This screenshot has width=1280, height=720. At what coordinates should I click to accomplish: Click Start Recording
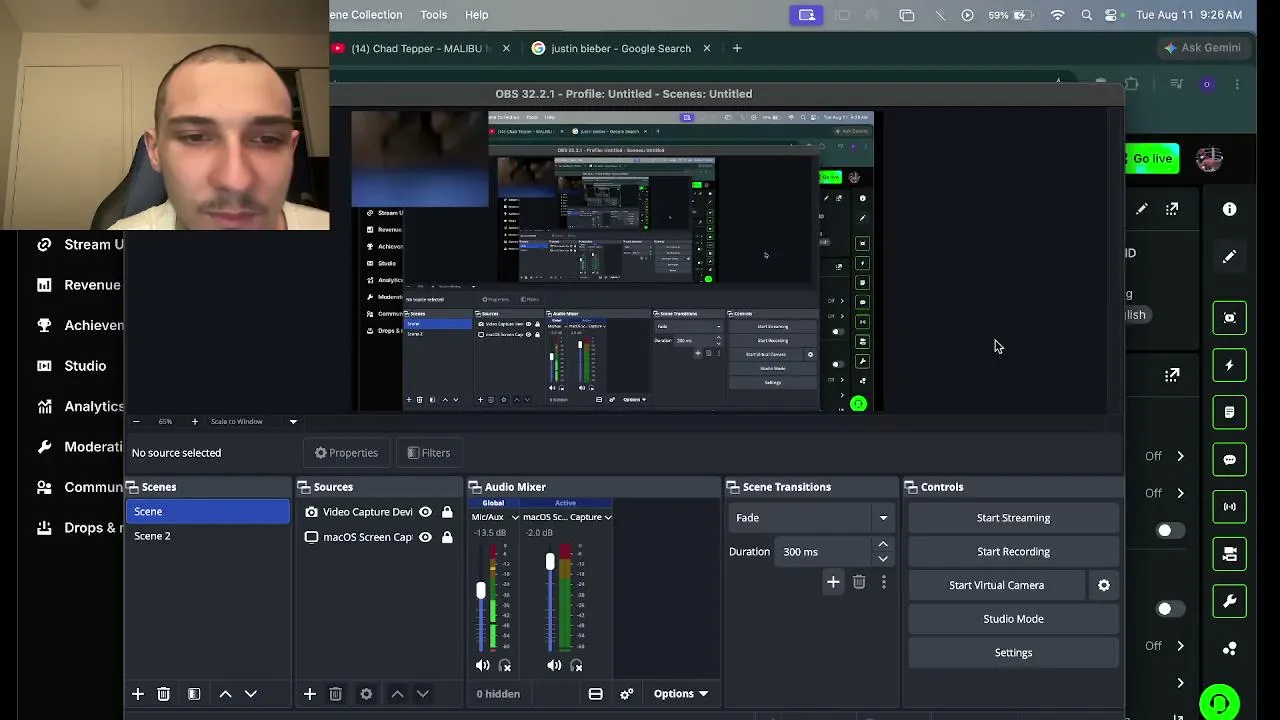click(1013, 552)
